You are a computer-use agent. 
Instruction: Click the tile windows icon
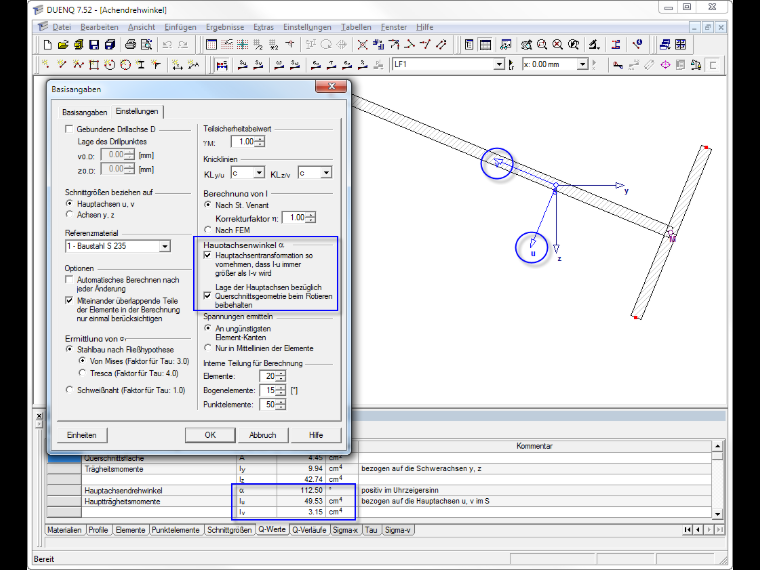coord(681,45)
